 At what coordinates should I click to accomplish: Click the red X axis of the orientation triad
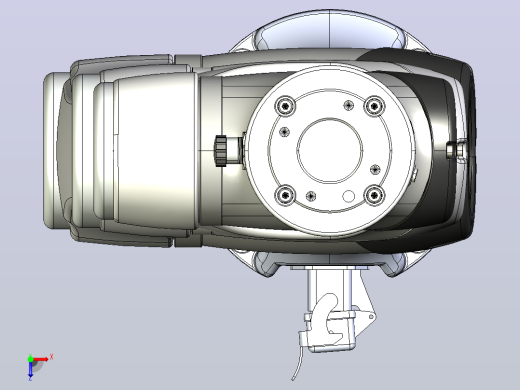[x=41, y=359]
